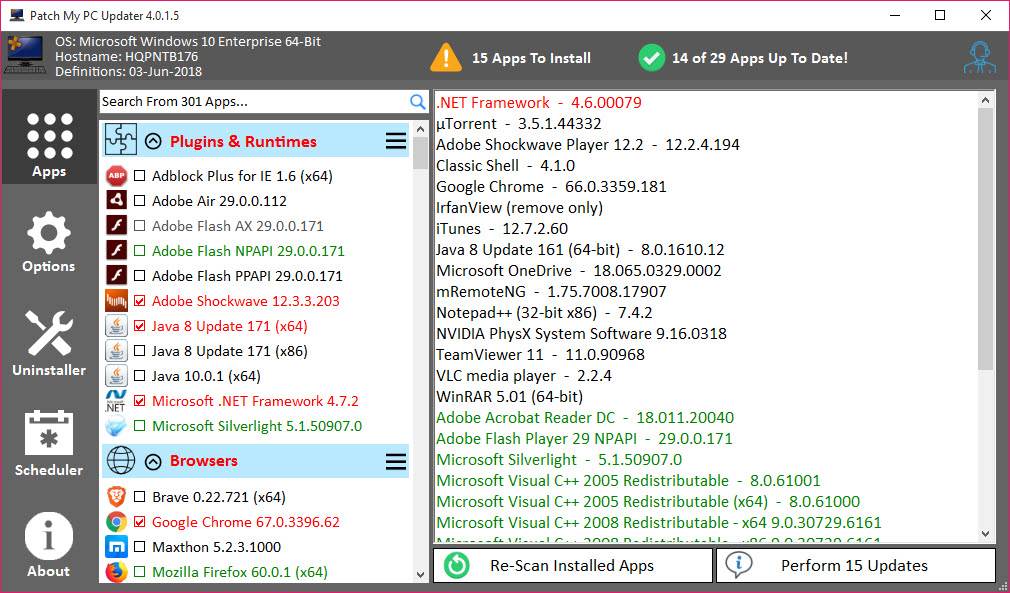Click the Browsers globe icon
This screenshot has width=1010, height=593.
120,460
